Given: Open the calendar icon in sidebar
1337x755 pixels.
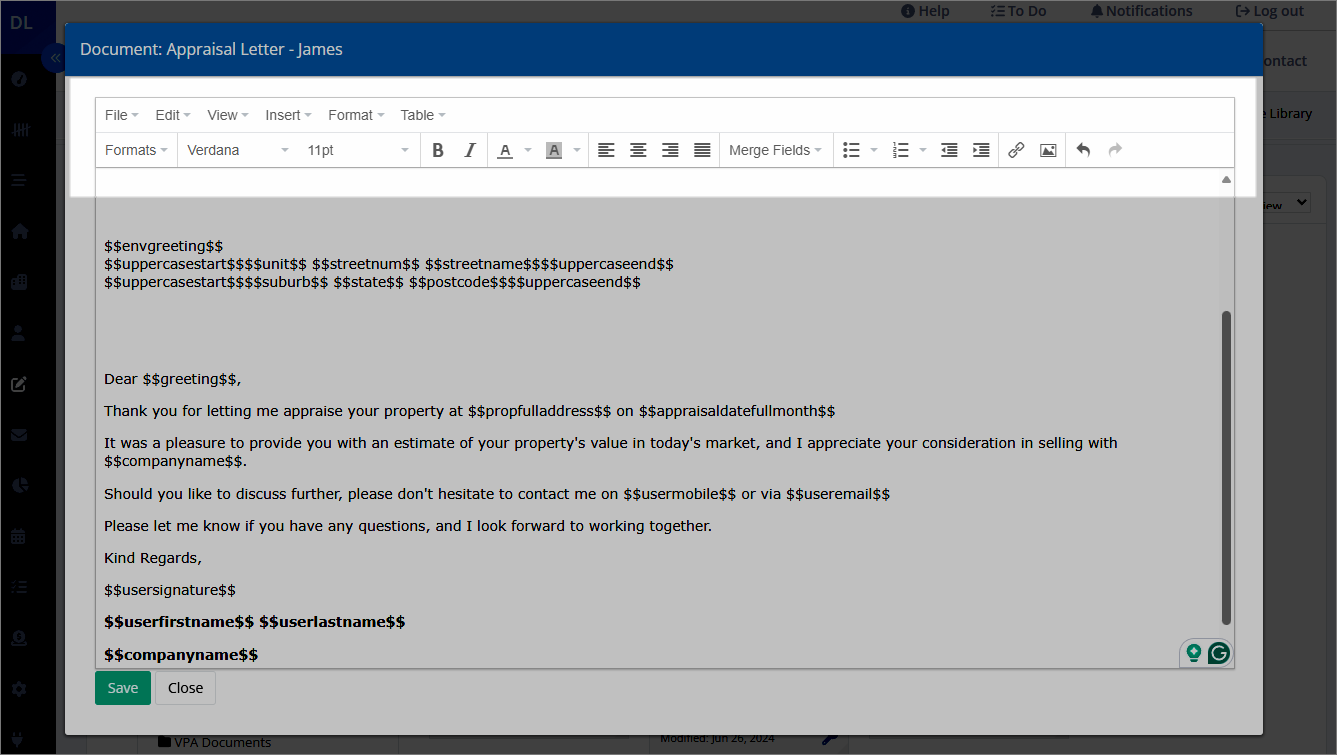Looking at the screenshot, I should click(19, 536).
